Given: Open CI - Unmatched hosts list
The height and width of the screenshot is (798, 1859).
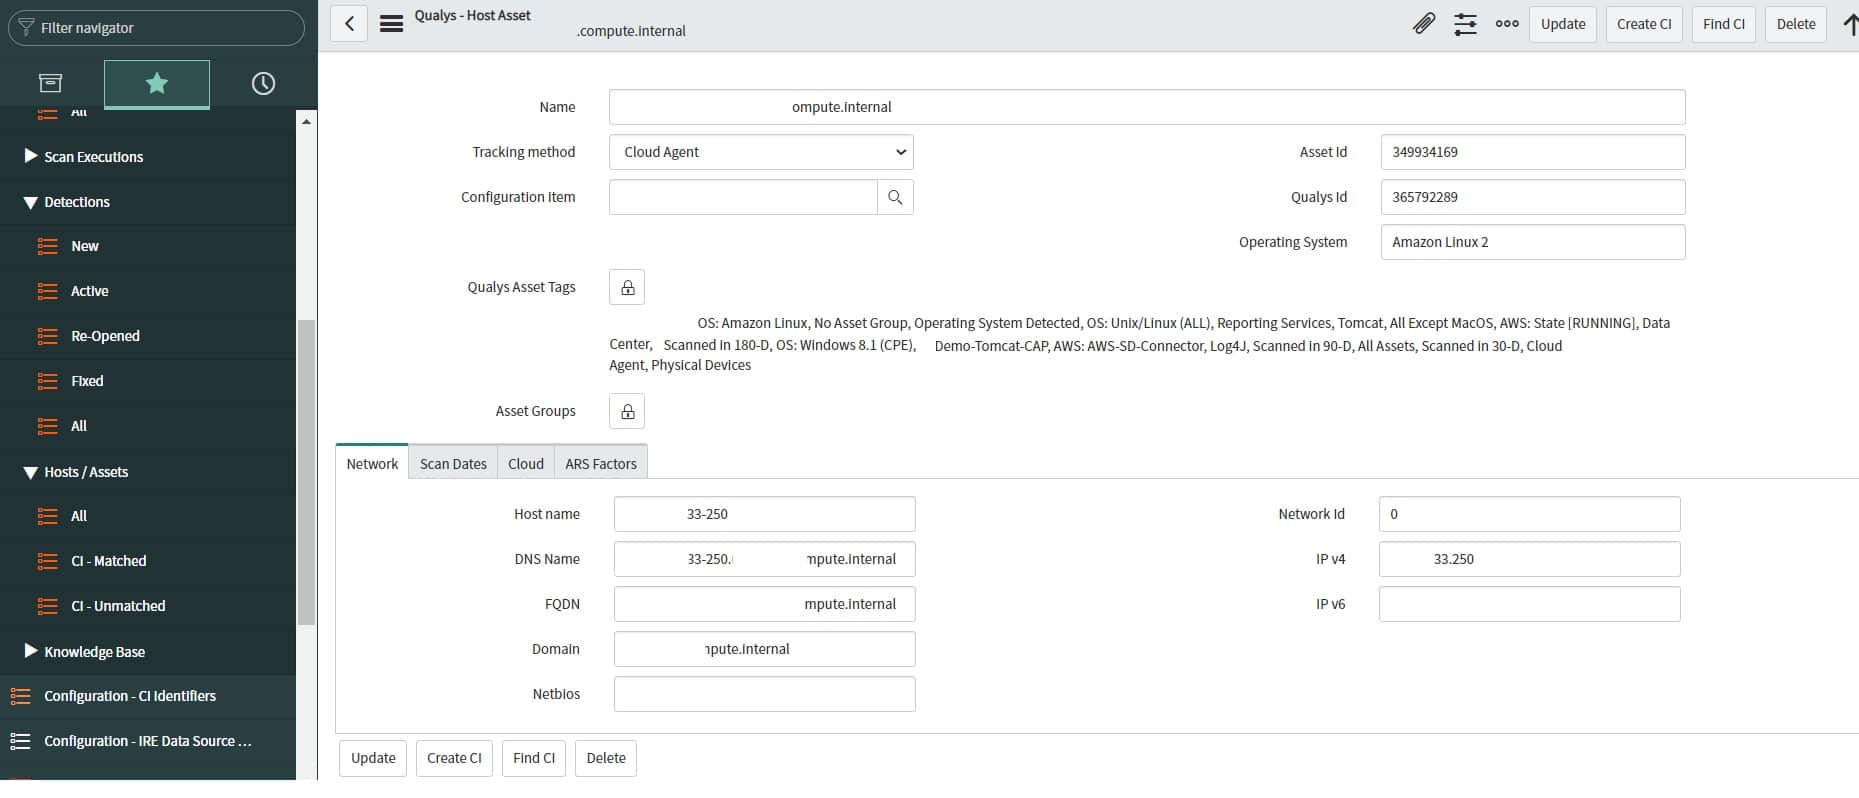Looking at the screenshot, I should click(118, 606).
